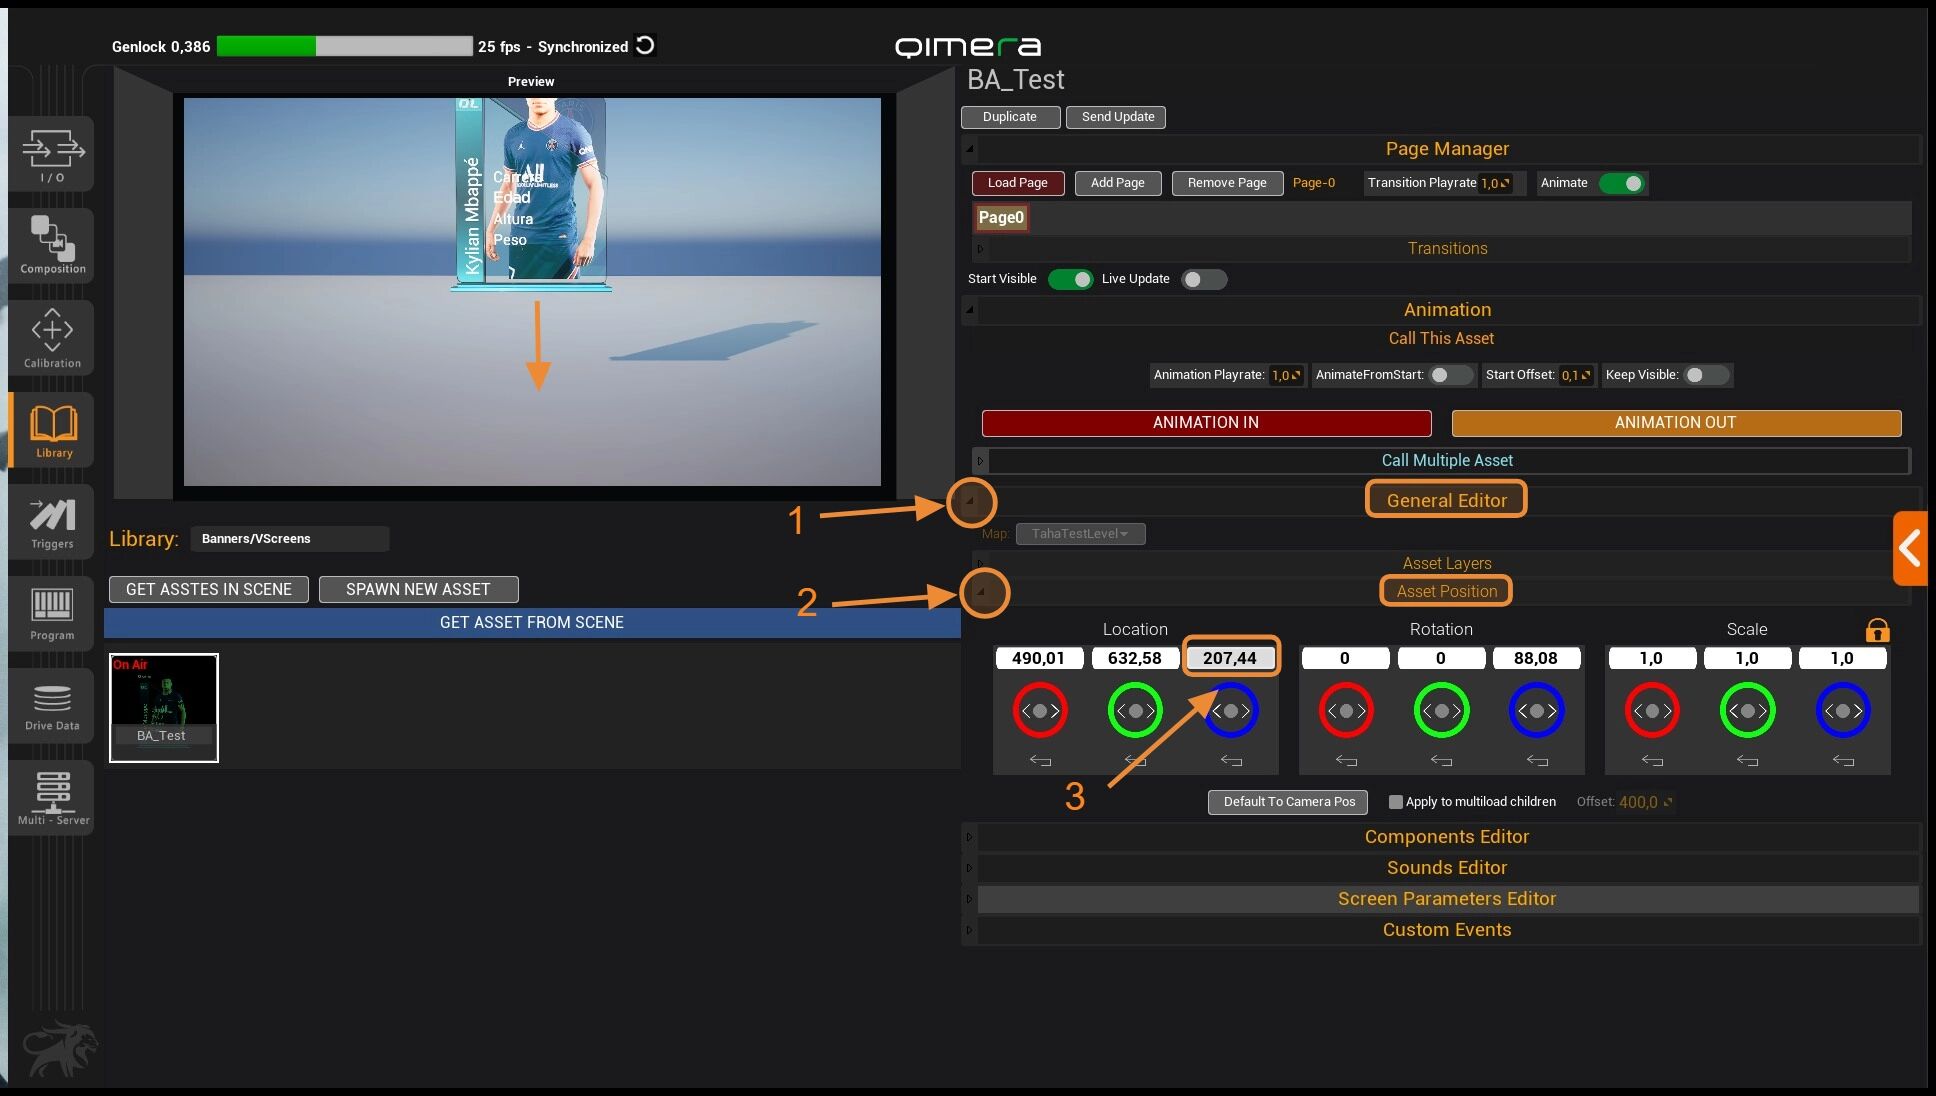Image resolution: width=1936 pixels, height=1096 pixels.
Task: Switch to the Library sidebar tab
Action: [52, 430]
